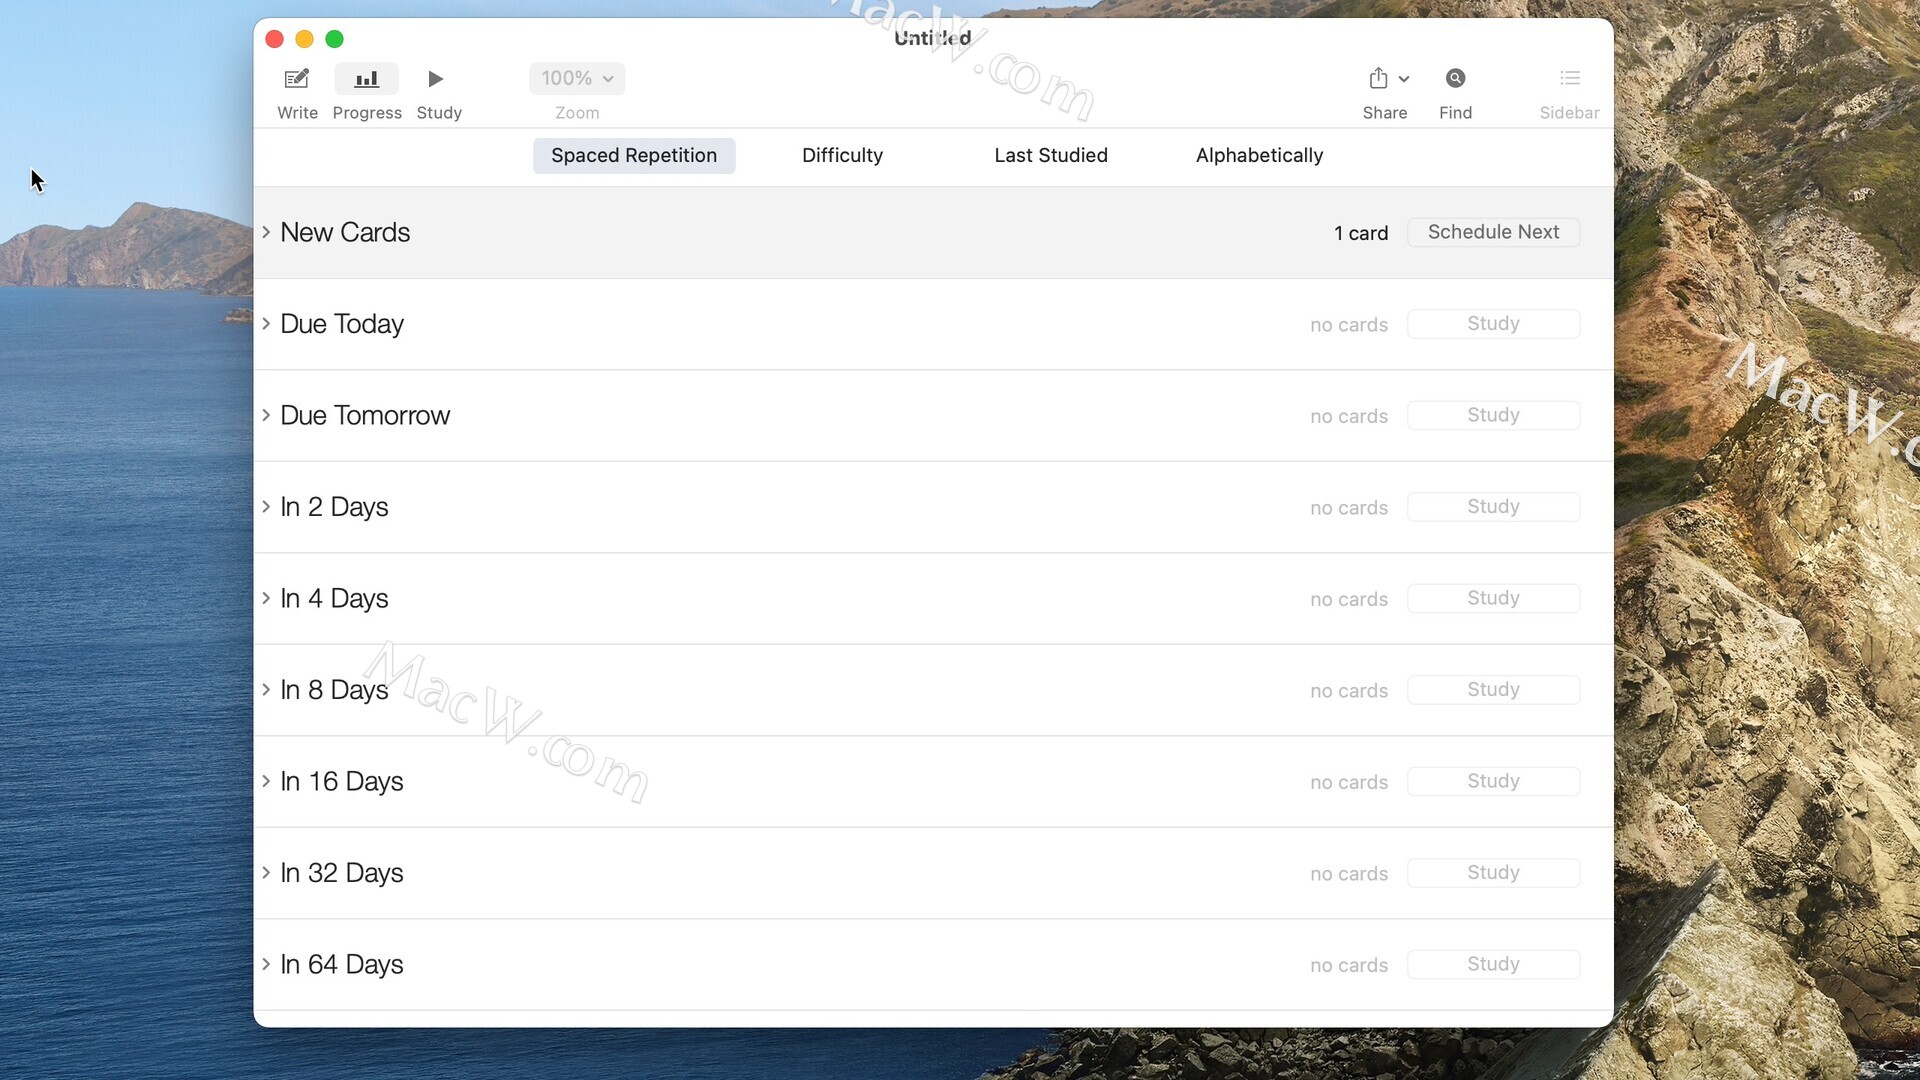Click the Share icon
This screenshot has width=1920, height=1080.
pyautogui.click(x=1379, y=78)
